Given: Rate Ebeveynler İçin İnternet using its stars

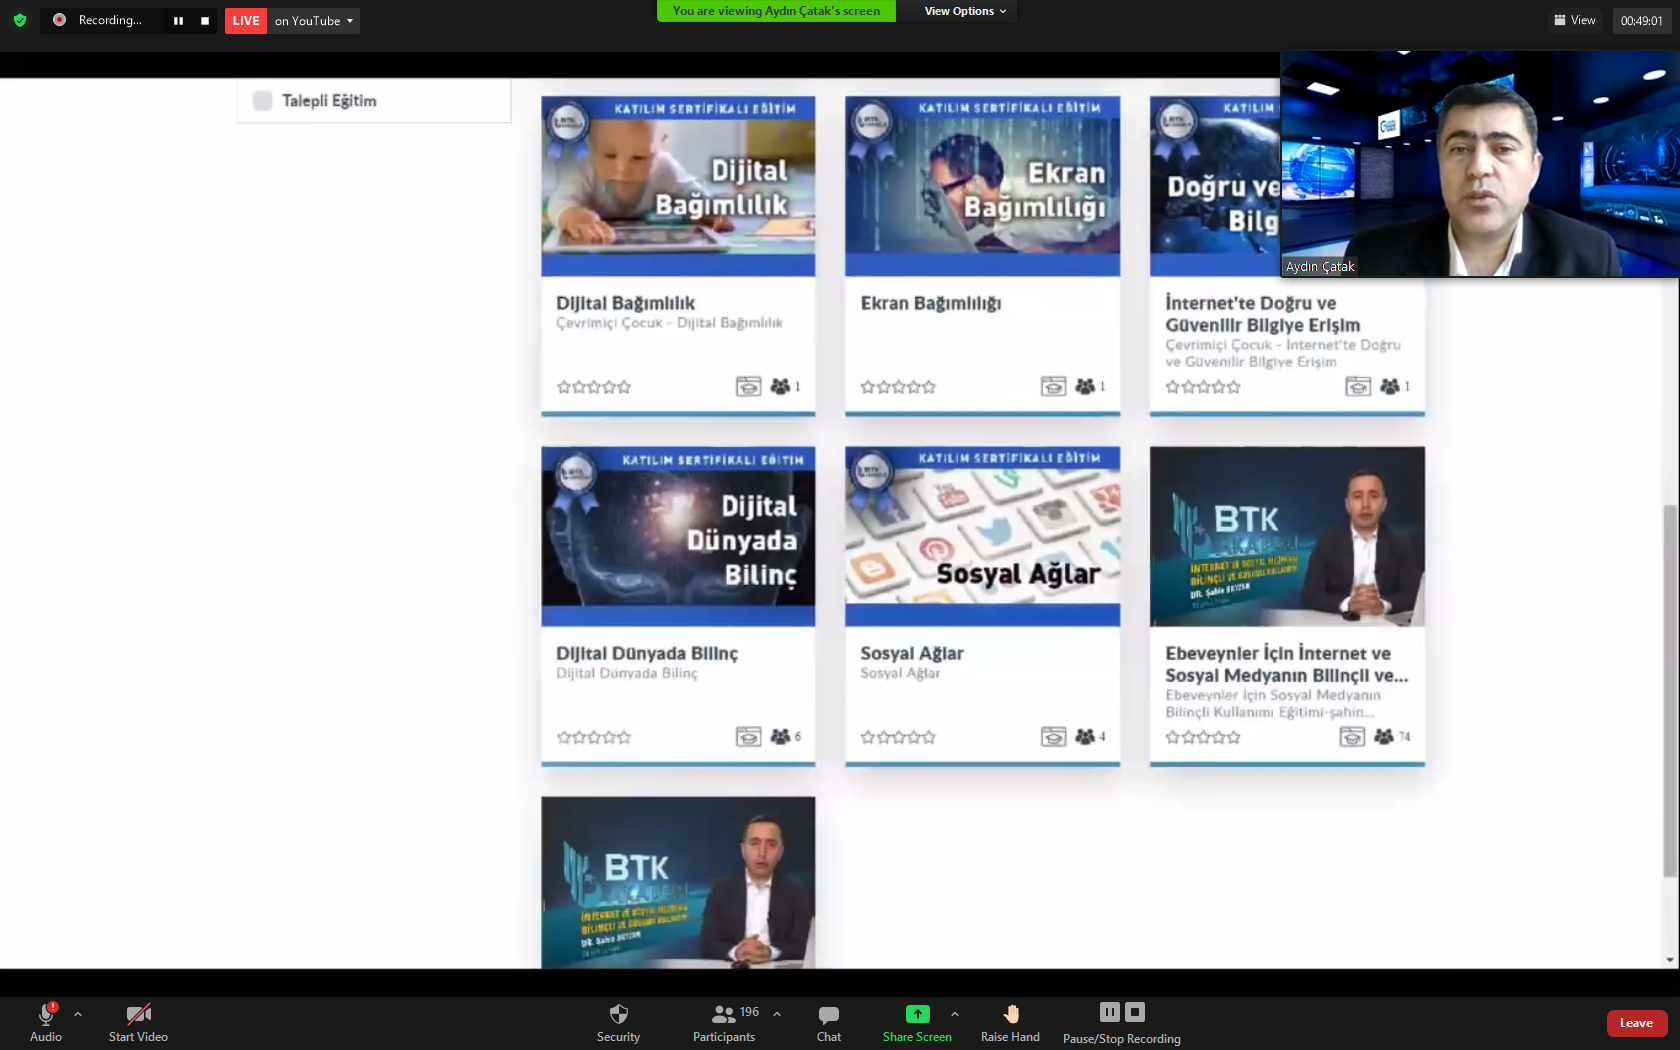Looking at the screenshot, I should point(1202,737).
